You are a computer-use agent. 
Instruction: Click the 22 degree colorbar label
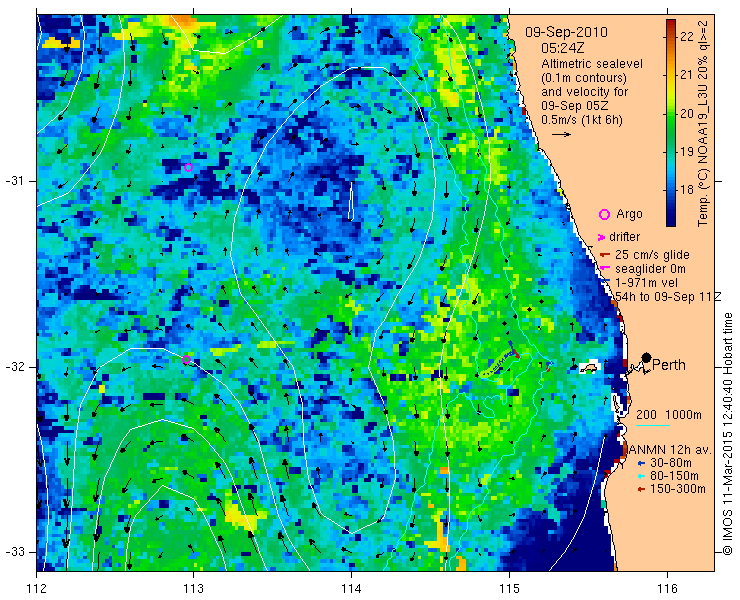[687, 36]
